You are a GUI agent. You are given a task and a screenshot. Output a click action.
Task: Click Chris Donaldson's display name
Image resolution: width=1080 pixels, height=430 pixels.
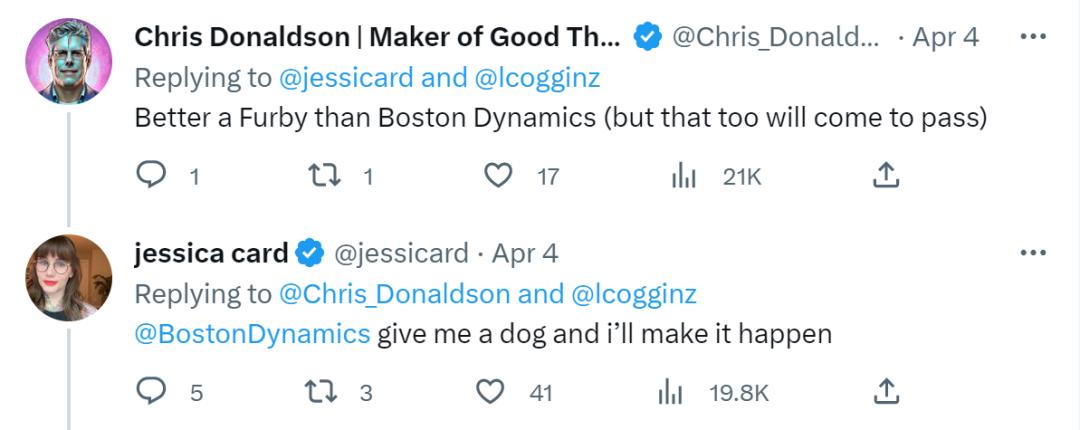(x=377, y=37)
